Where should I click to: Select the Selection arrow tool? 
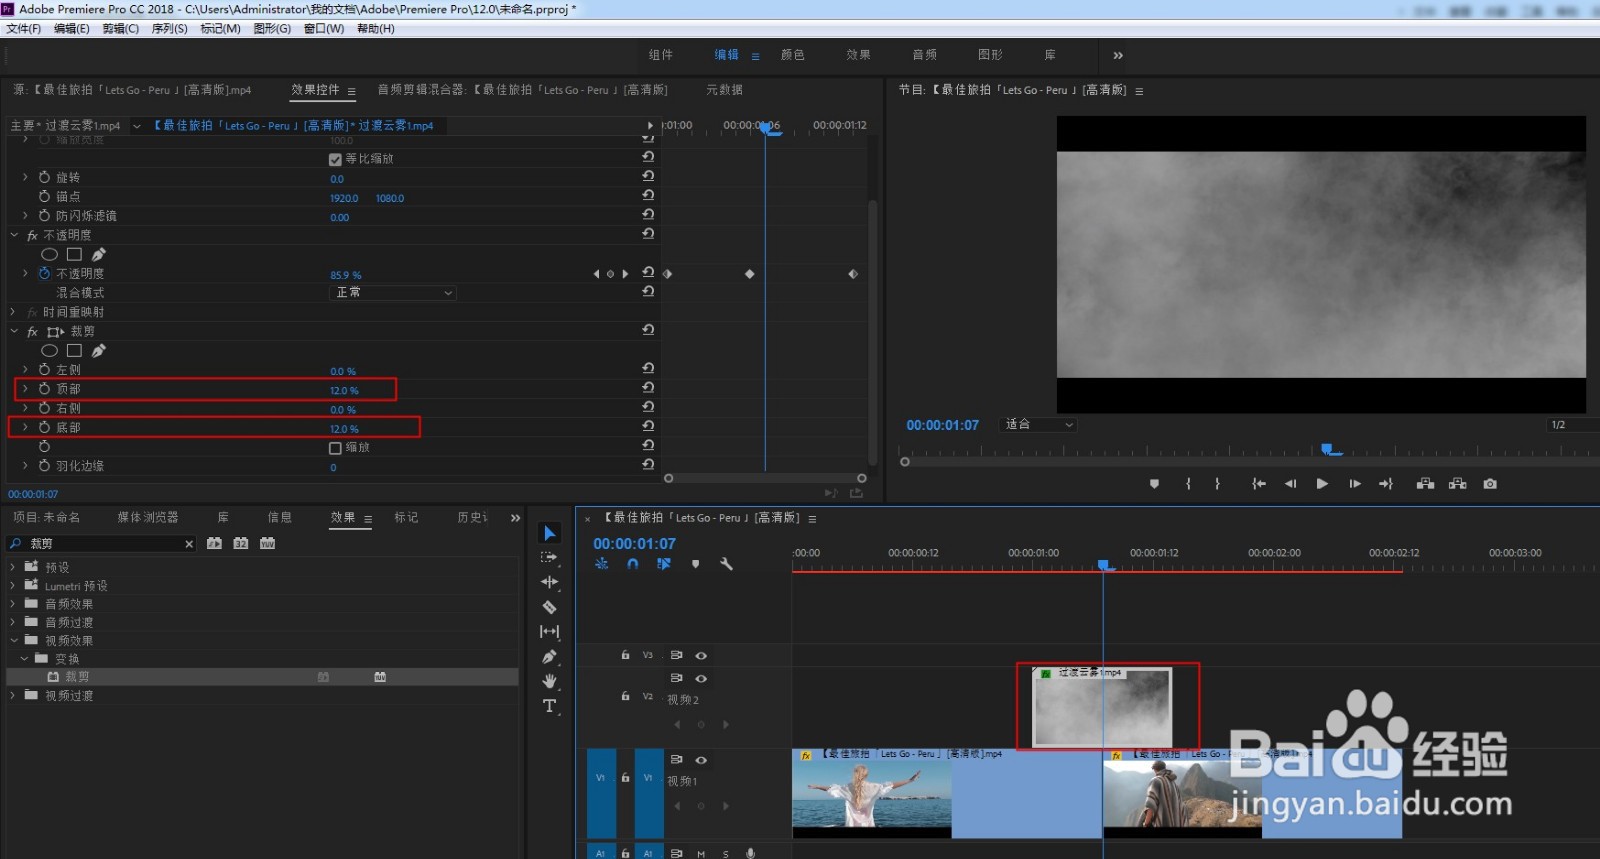pos(549,533)
